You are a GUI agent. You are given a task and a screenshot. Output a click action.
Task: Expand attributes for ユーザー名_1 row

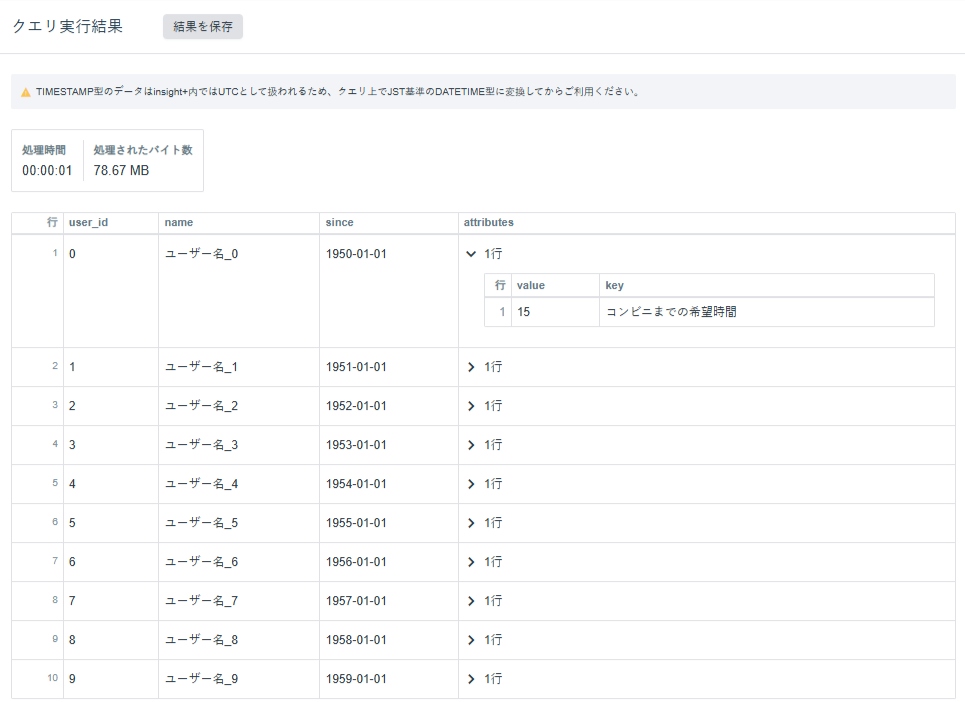[471, 367]
